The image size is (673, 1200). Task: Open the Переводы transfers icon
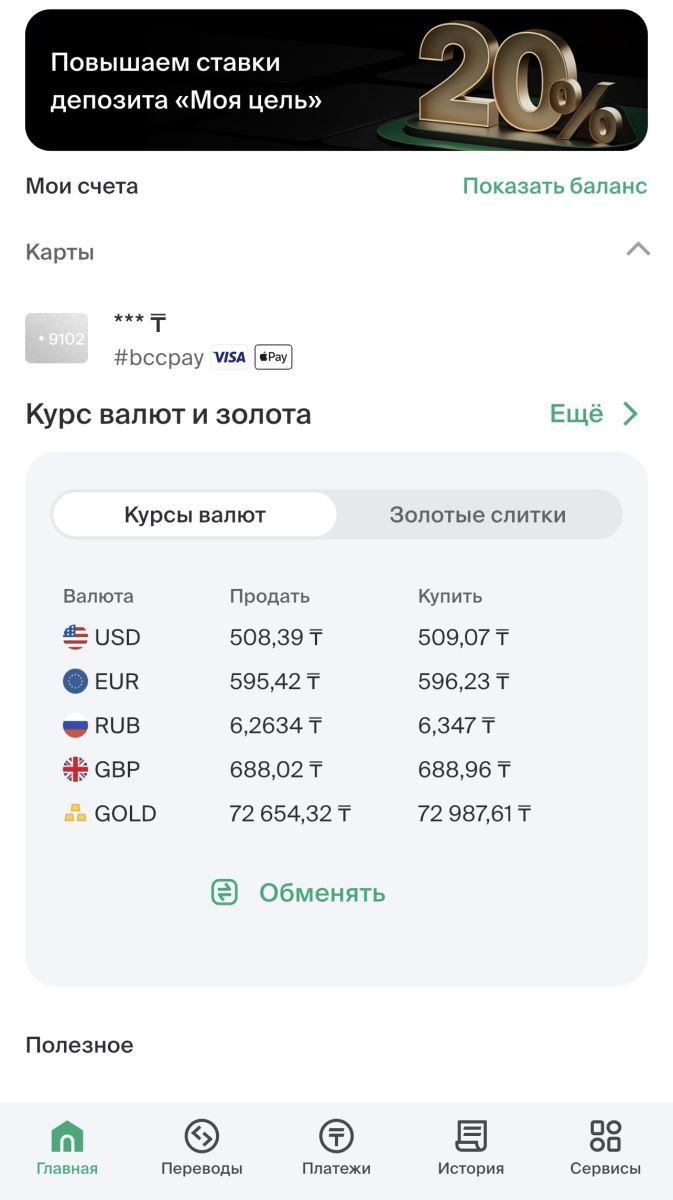tap(201, 1137)
